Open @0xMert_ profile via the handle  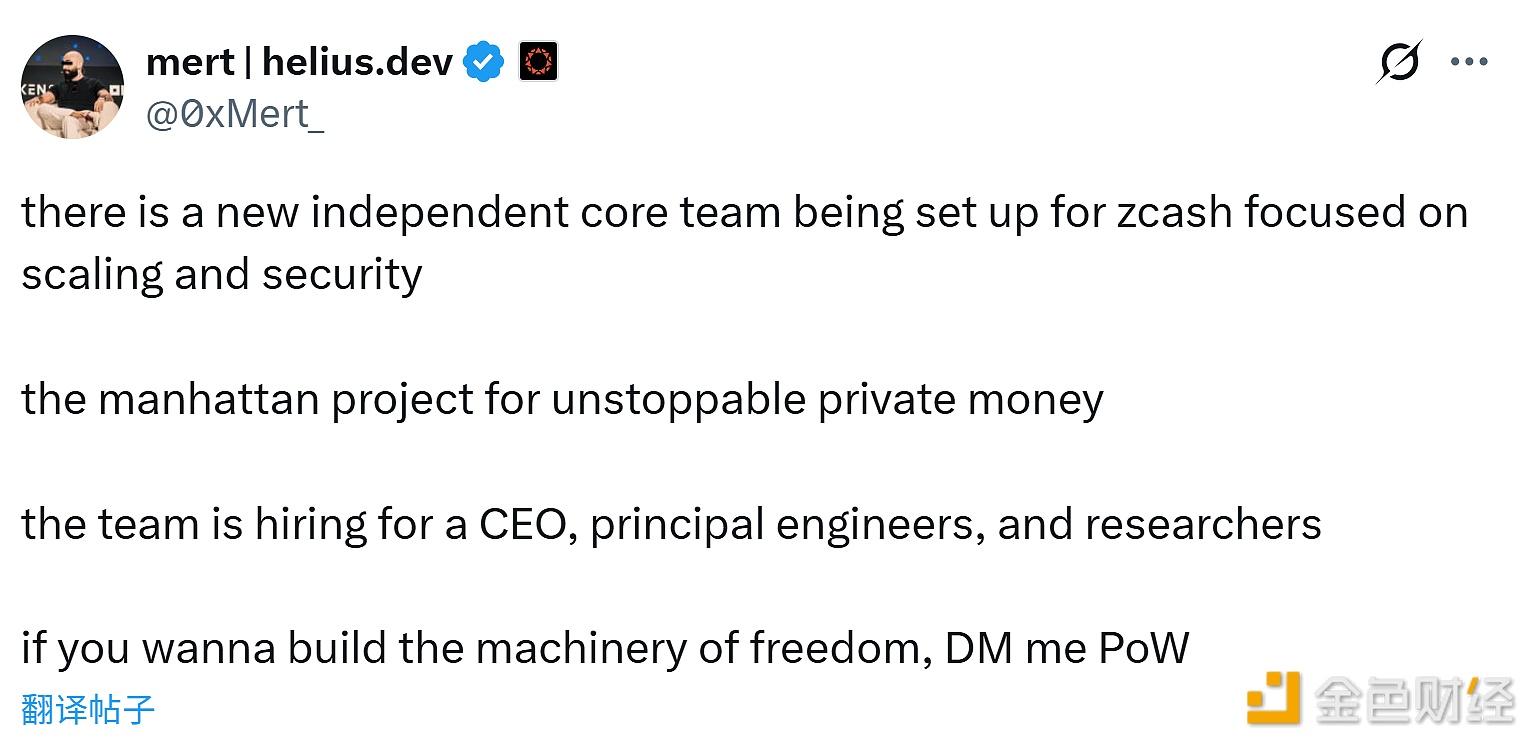pos(235,112)
